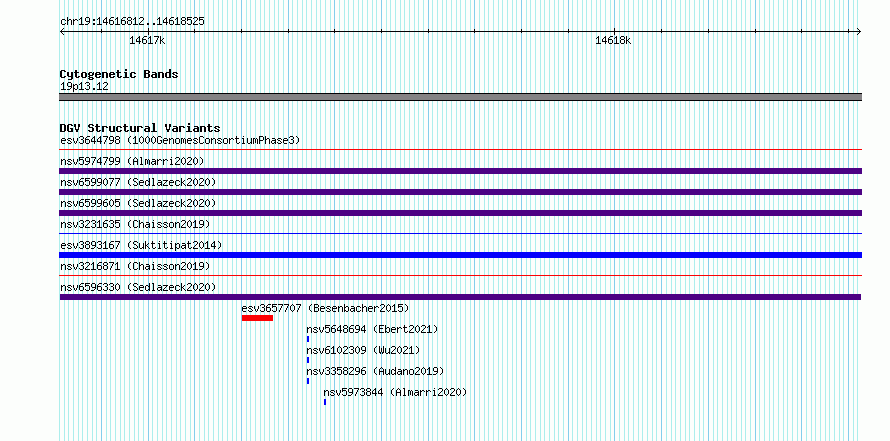Open esv3657707 (Besenbacher2015) label
This screenshot has height=441, width=890.
pos(325,308)
